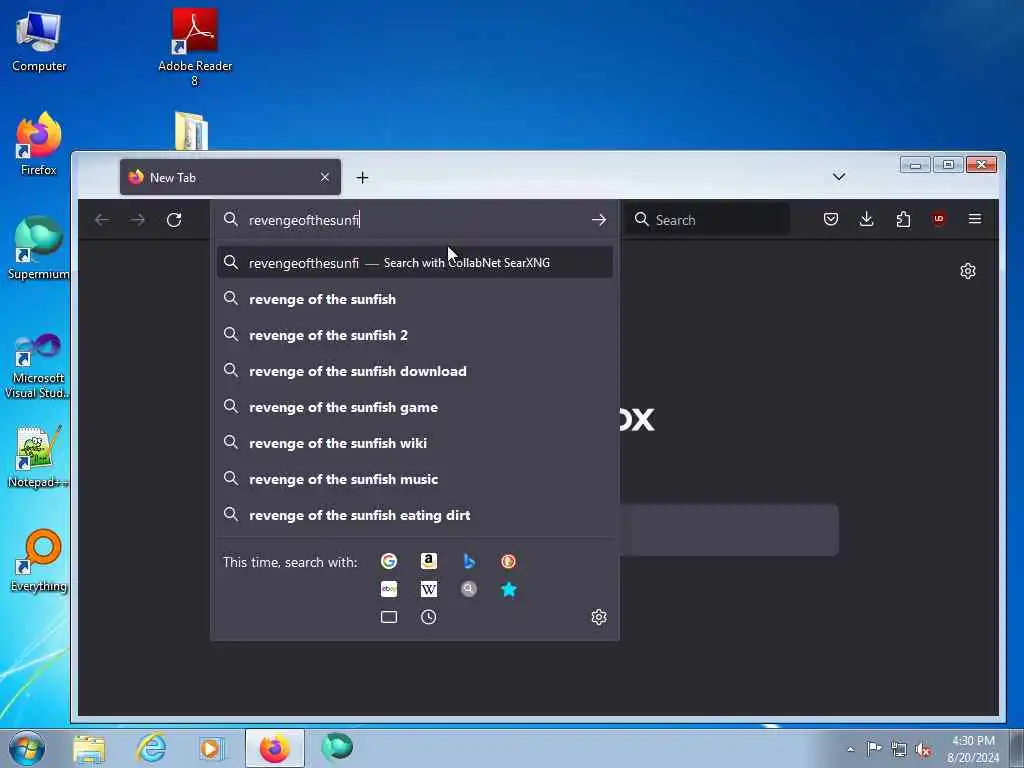This screenshot has height=768, width=1024.
Task: Select Microsoft Visual Studio desktop shortcut
Action: [x=39, y=366]
